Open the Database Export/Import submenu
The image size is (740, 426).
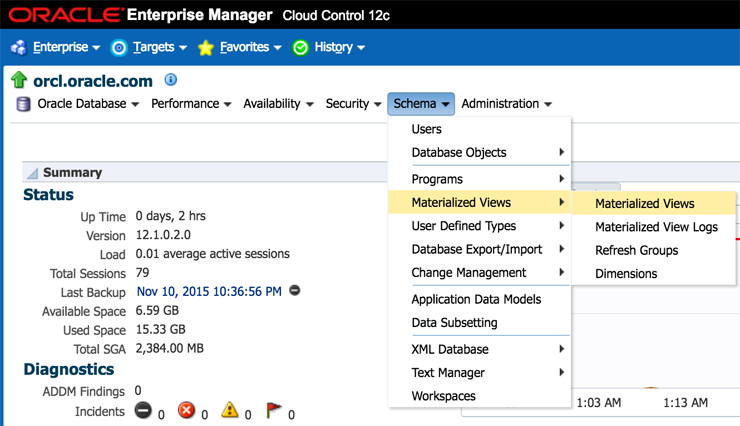pyautogui.click(x=476, y=249)
